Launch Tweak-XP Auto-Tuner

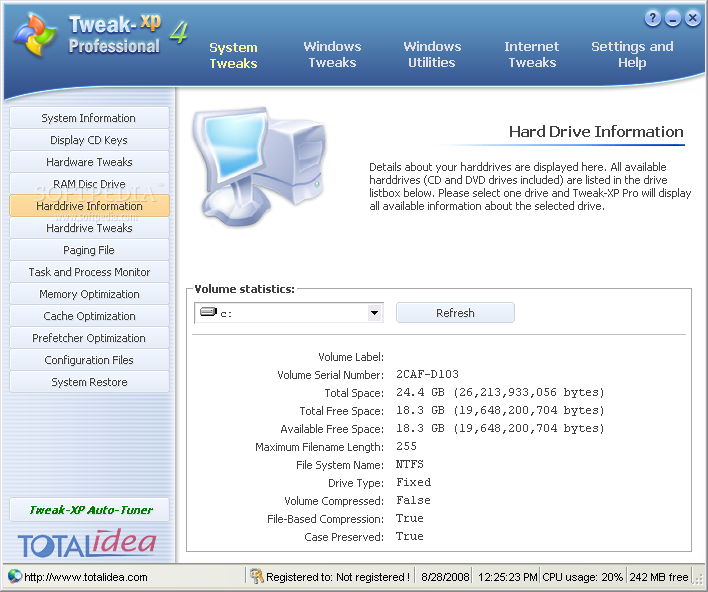[x=89, y=510]
